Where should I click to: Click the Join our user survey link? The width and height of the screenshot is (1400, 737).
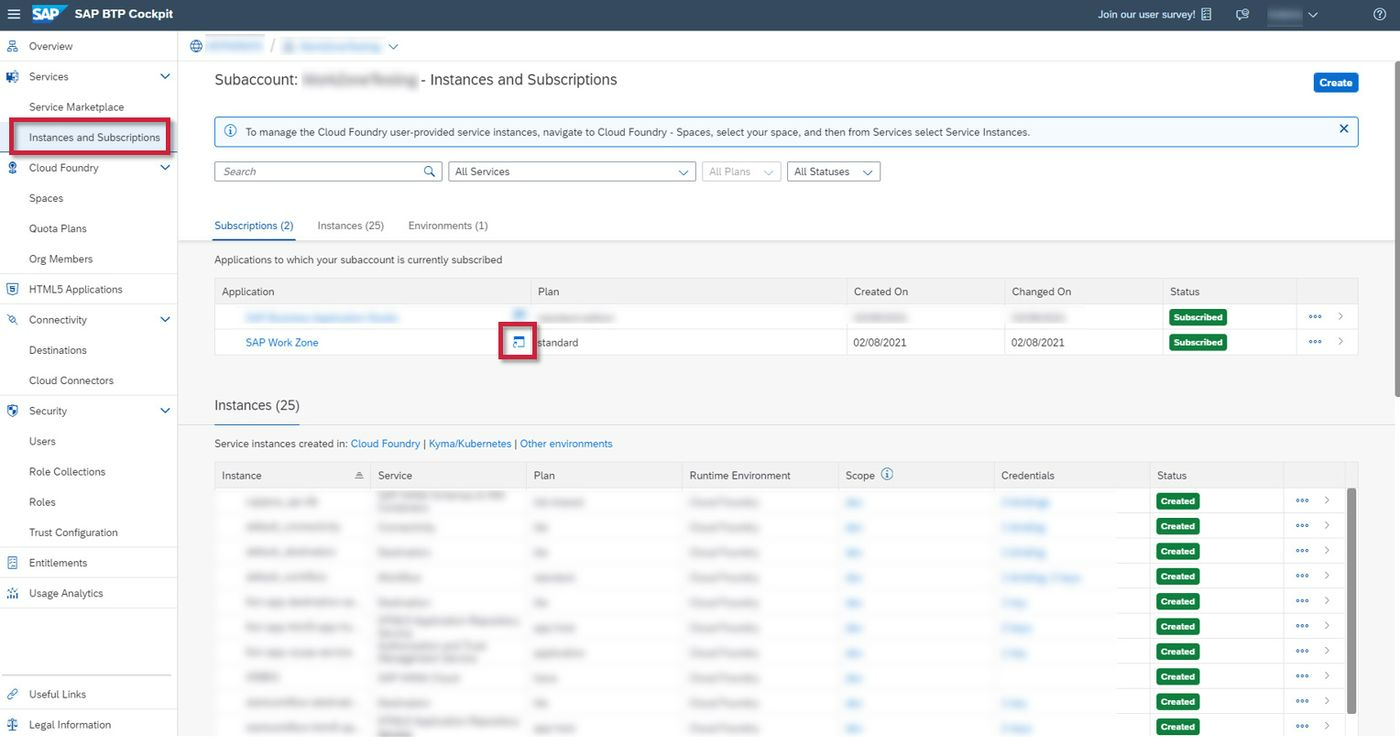pyautogui.click(x=1146, y=15)
